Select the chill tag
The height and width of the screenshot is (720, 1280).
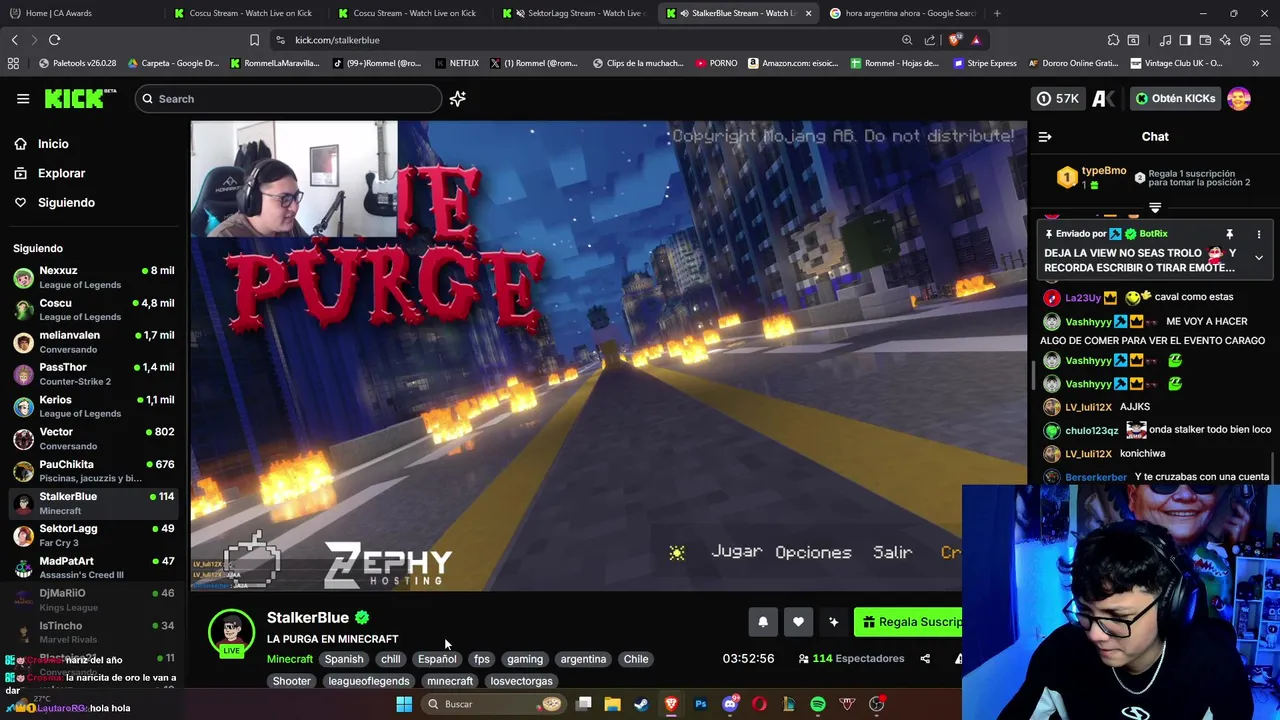click(x=390, y=659)
